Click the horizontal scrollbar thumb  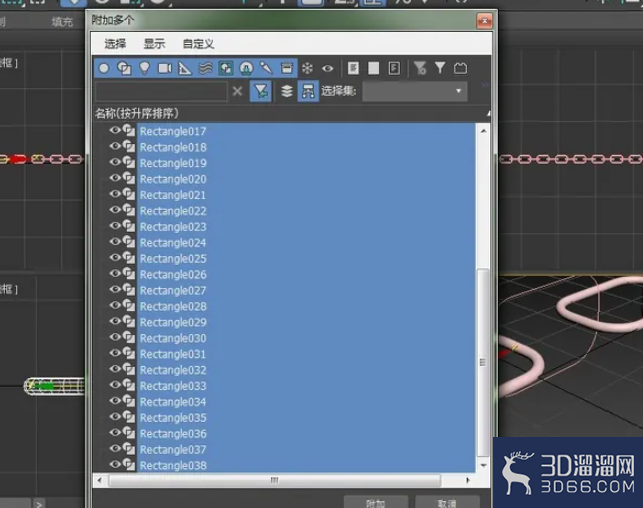tap(274, 480)
